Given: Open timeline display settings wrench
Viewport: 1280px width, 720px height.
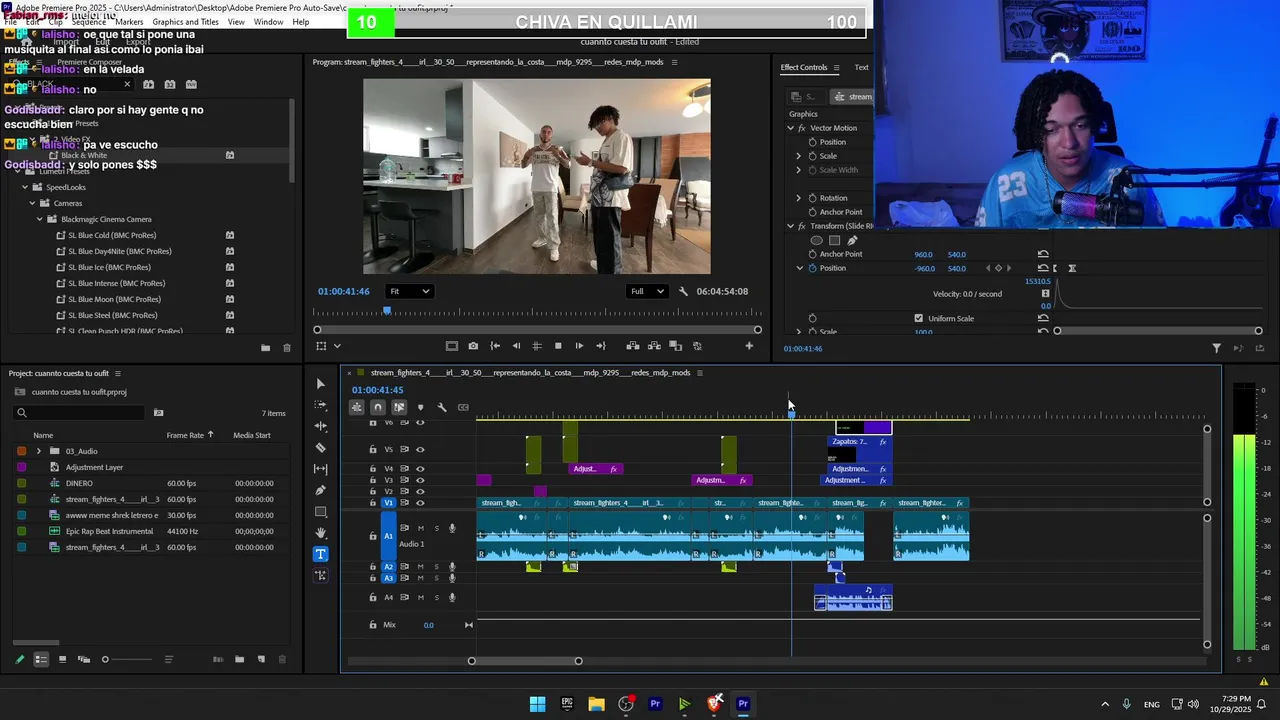Looking at the screenshot, I should coord(441,407).
